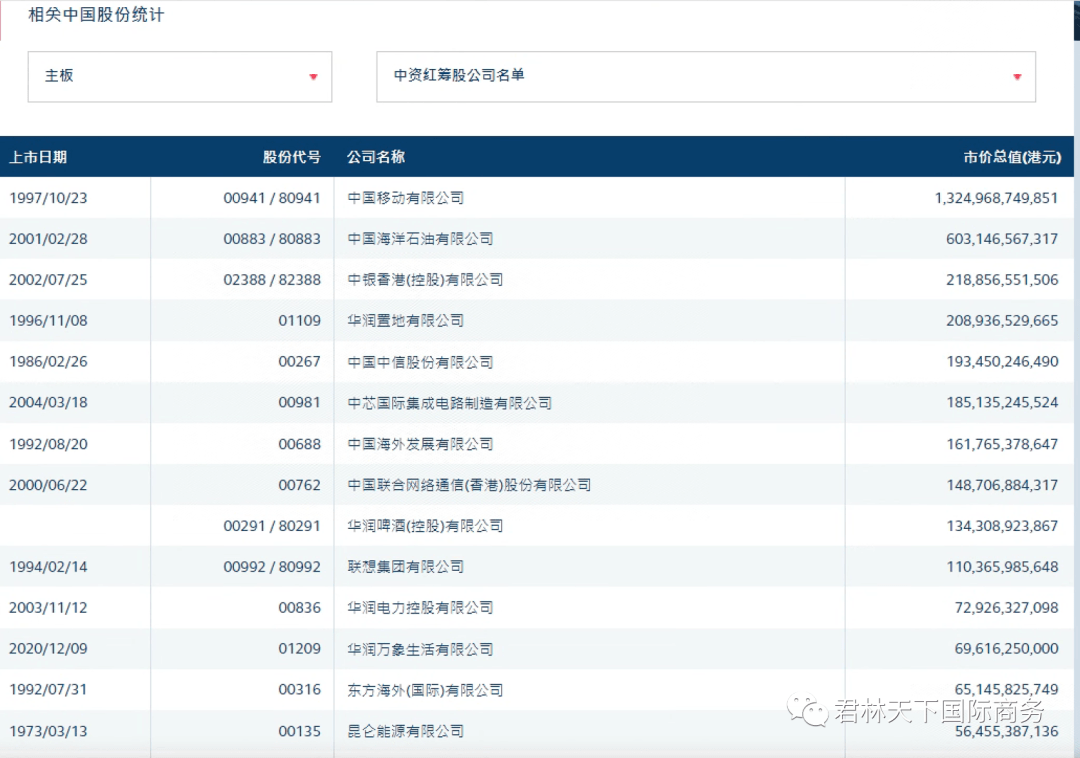1080x758 pixels.
Task: Select market value 110,365,985,648
Action: coord(1002,567)
